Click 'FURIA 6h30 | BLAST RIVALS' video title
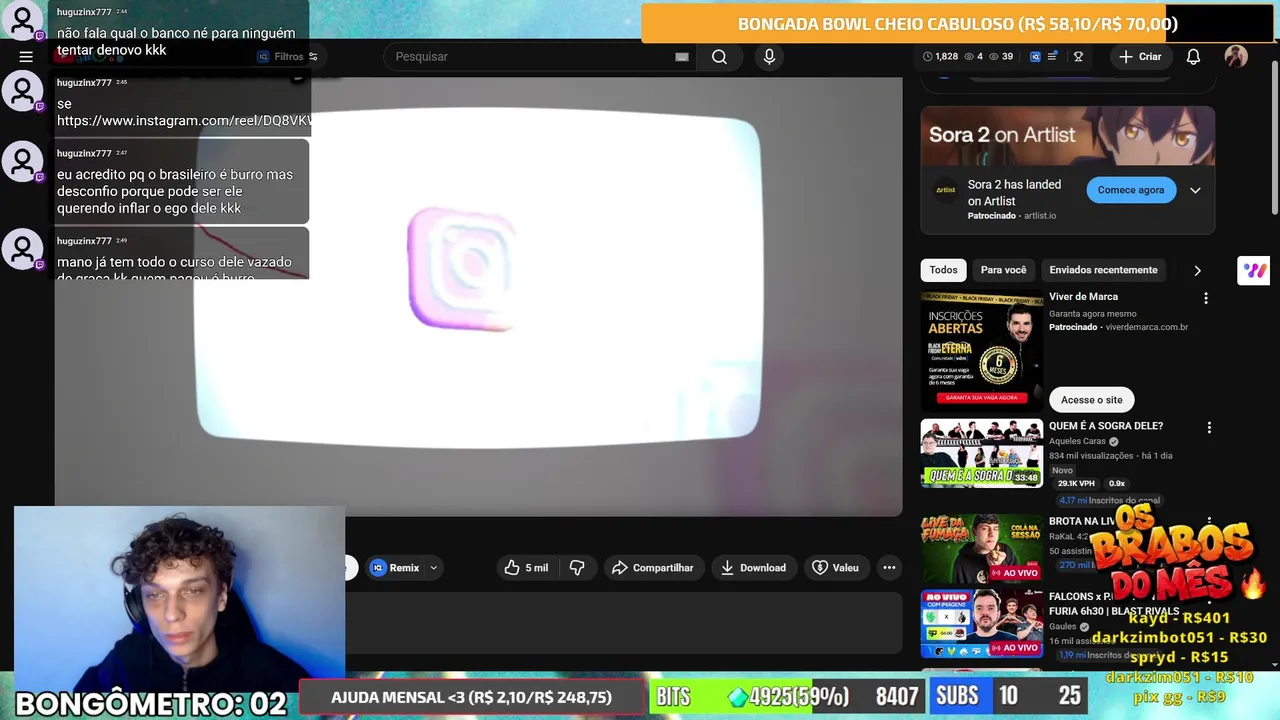The image size is (1280, 720). point(1114,611)
